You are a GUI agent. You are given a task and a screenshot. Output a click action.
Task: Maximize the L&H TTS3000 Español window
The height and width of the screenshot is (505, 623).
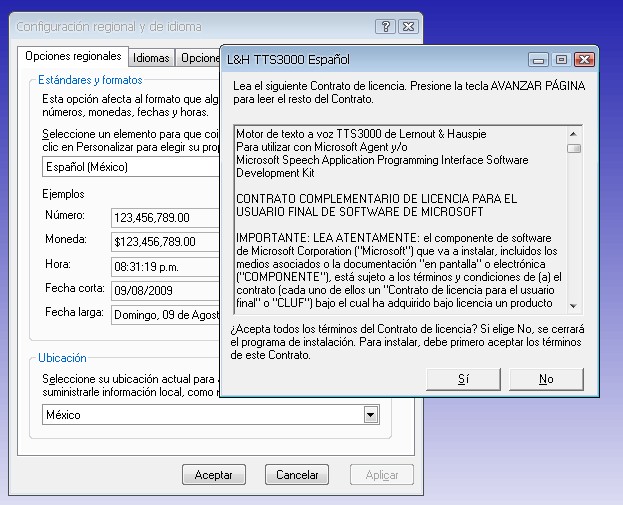click(x=561, y=60)
